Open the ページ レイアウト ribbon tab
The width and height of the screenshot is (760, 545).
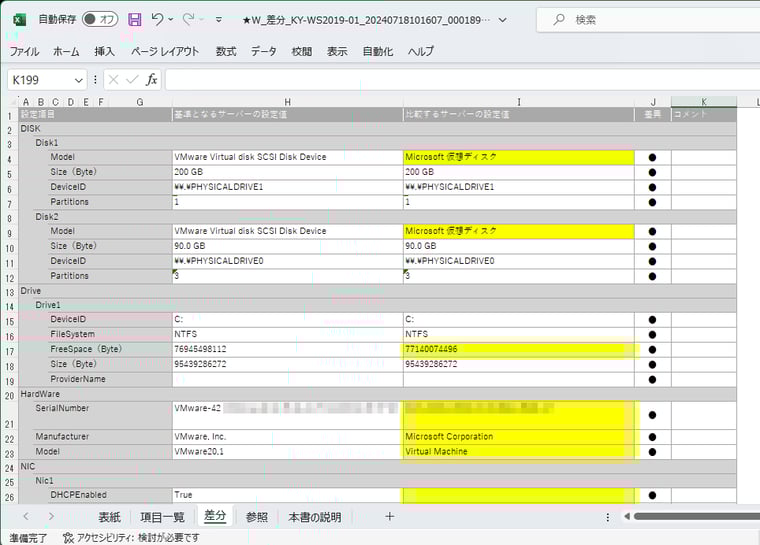(165, 51)
